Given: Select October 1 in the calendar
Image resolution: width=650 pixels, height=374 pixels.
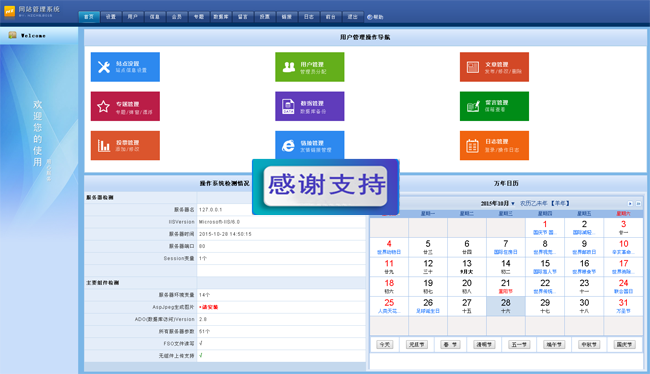Looking at the screenshot, I should (545, 228).
